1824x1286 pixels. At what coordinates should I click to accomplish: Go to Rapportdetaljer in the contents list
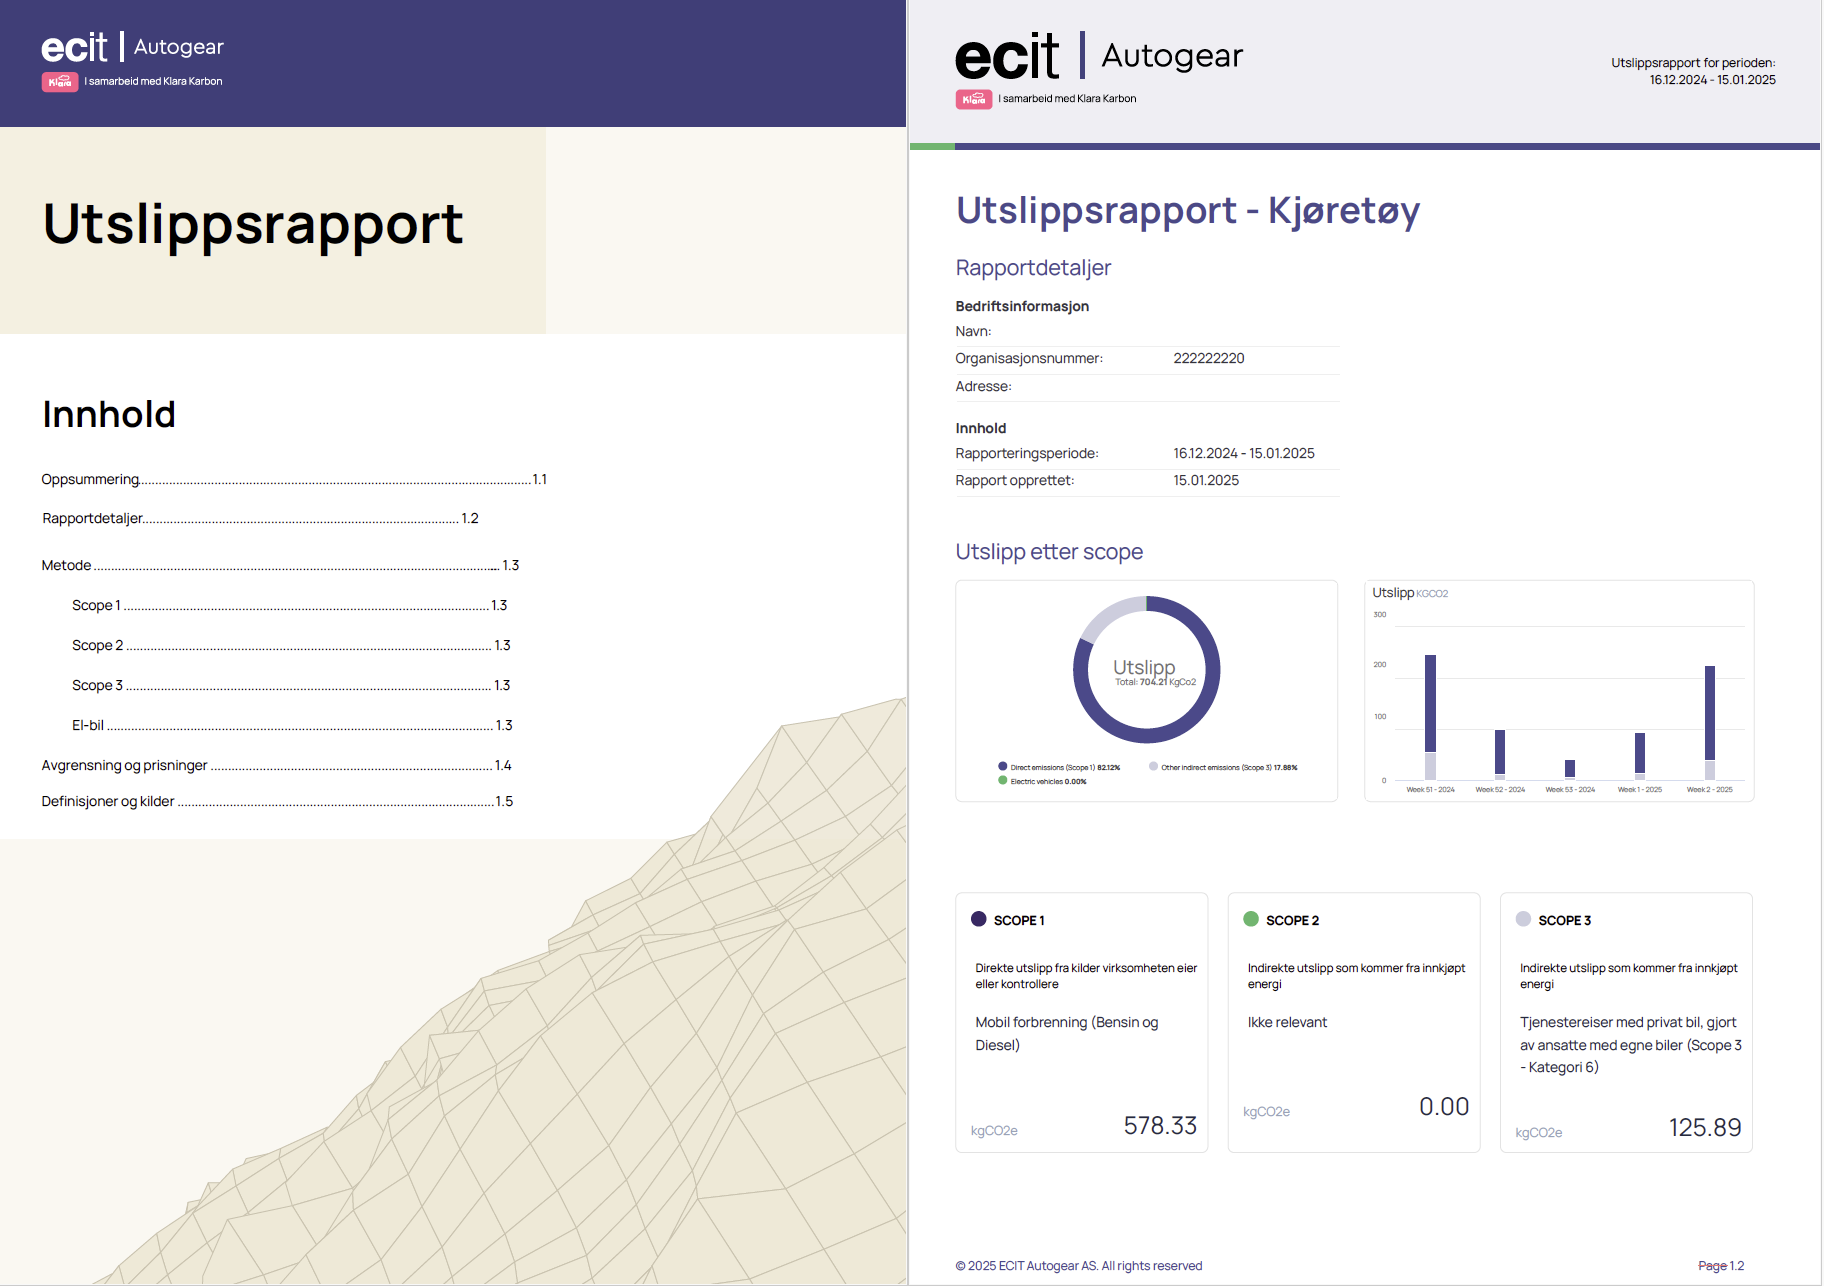click(x=93, y=518)
